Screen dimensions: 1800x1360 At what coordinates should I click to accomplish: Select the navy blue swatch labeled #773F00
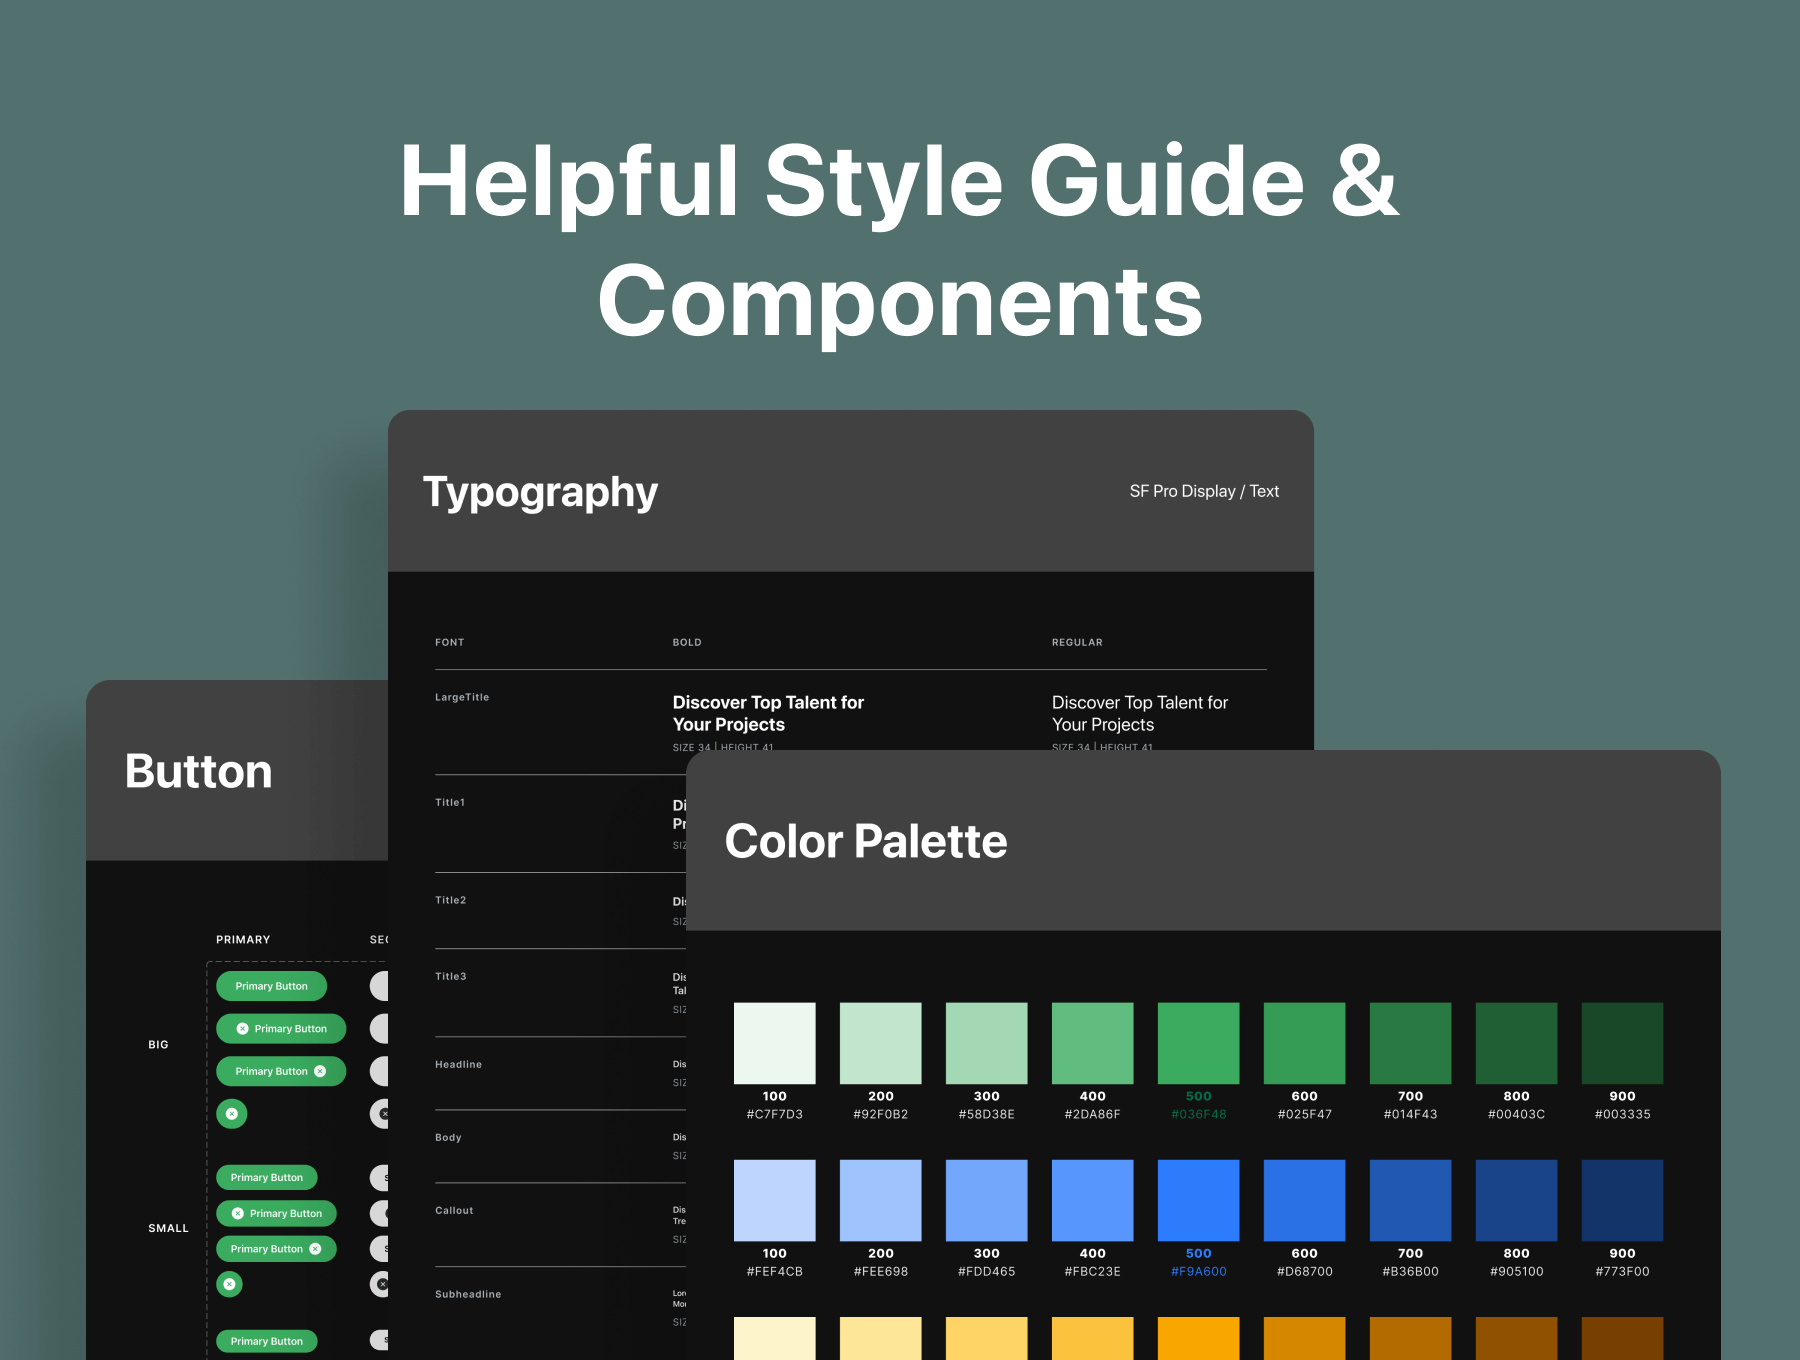coord(1623,1200)
